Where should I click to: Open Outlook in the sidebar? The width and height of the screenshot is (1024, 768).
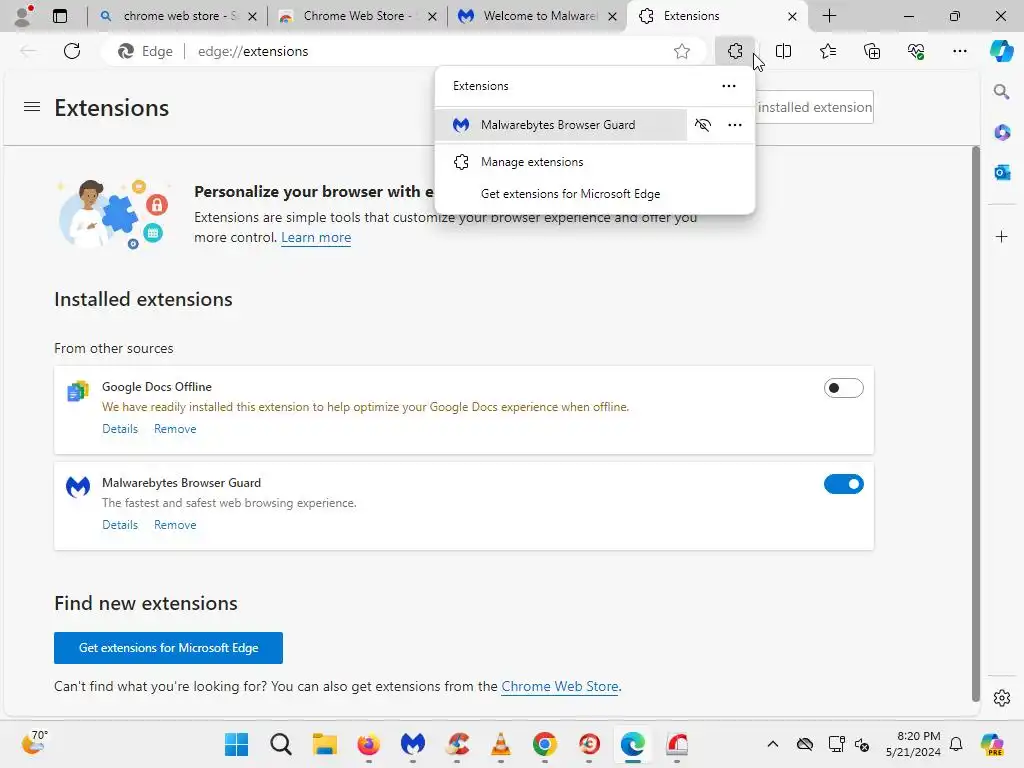[x=1001, y=172]
